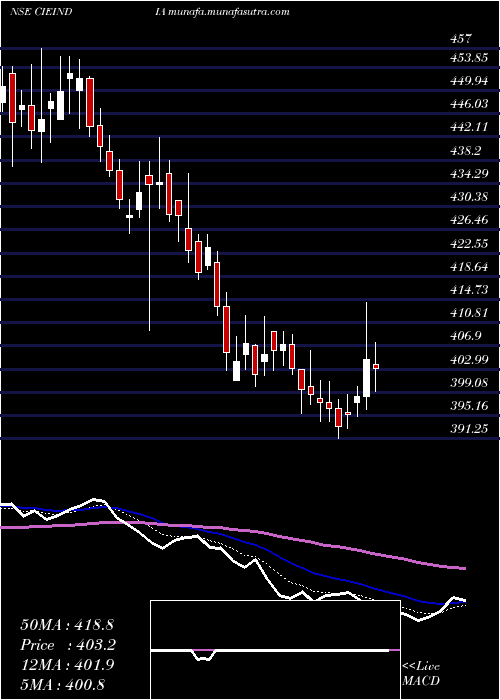Viewport: 500px width, 700px height.
Task: Select the 453.85 price level label
Action: (468, 58)
